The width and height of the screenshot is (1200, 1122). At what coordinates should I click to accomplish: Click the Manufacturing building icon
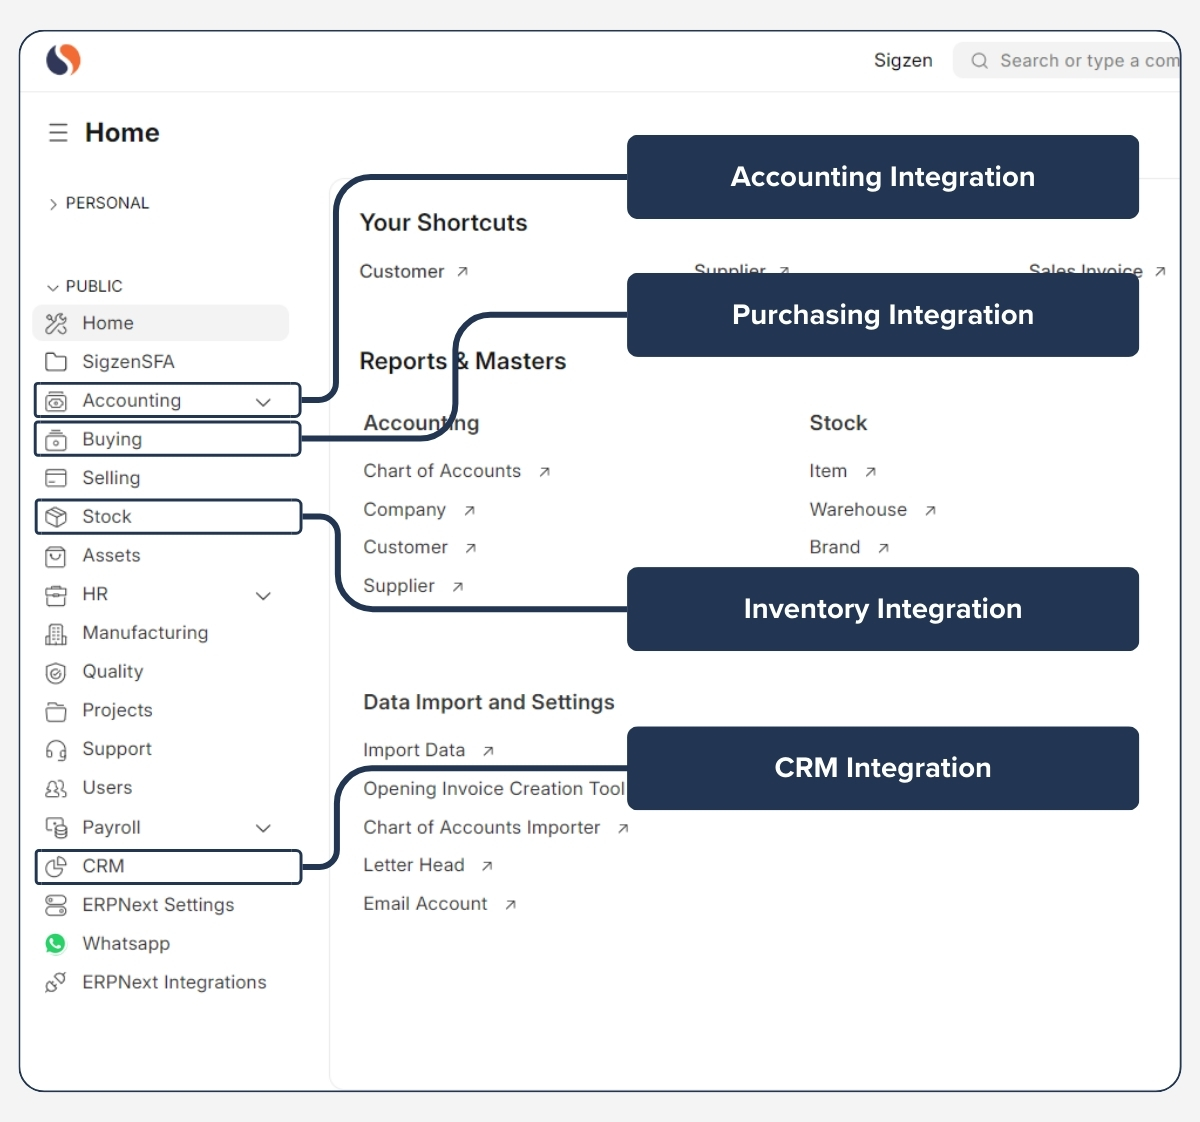click(x=56, y=633)
